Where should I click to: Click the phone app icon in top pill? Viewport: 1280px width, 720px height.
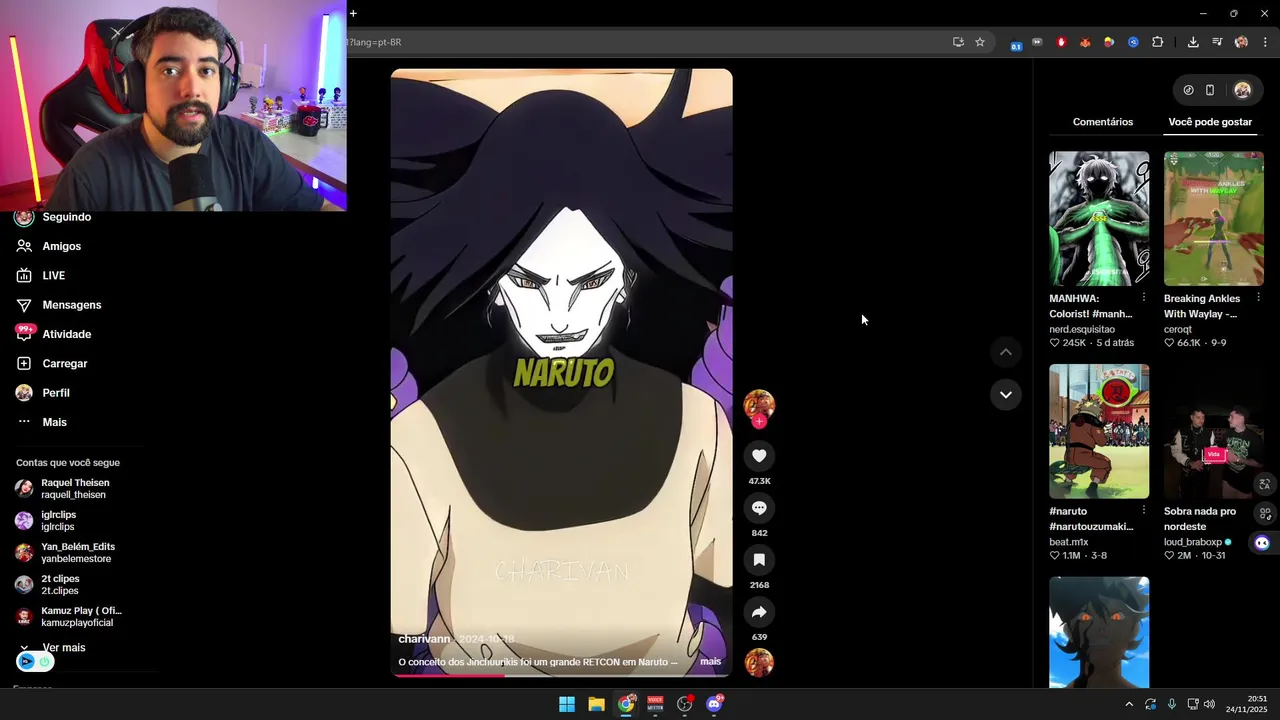(1210, 90)
